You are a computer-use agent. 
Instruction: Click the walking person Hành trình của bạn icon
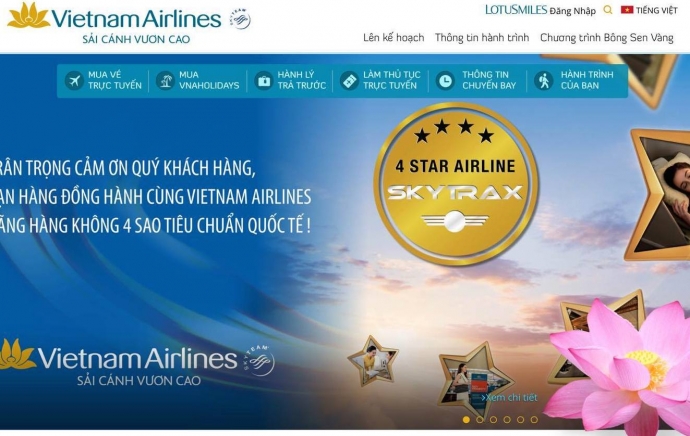tap(544, 81)
